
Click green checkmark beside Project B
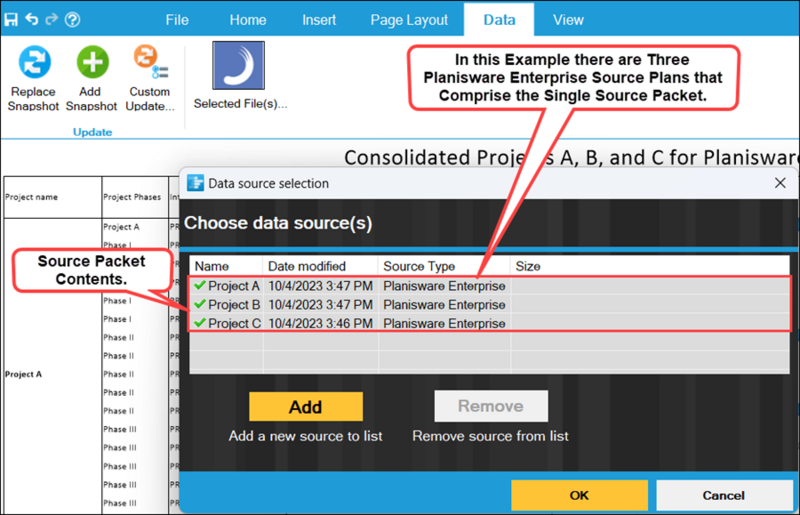point(200,304)
